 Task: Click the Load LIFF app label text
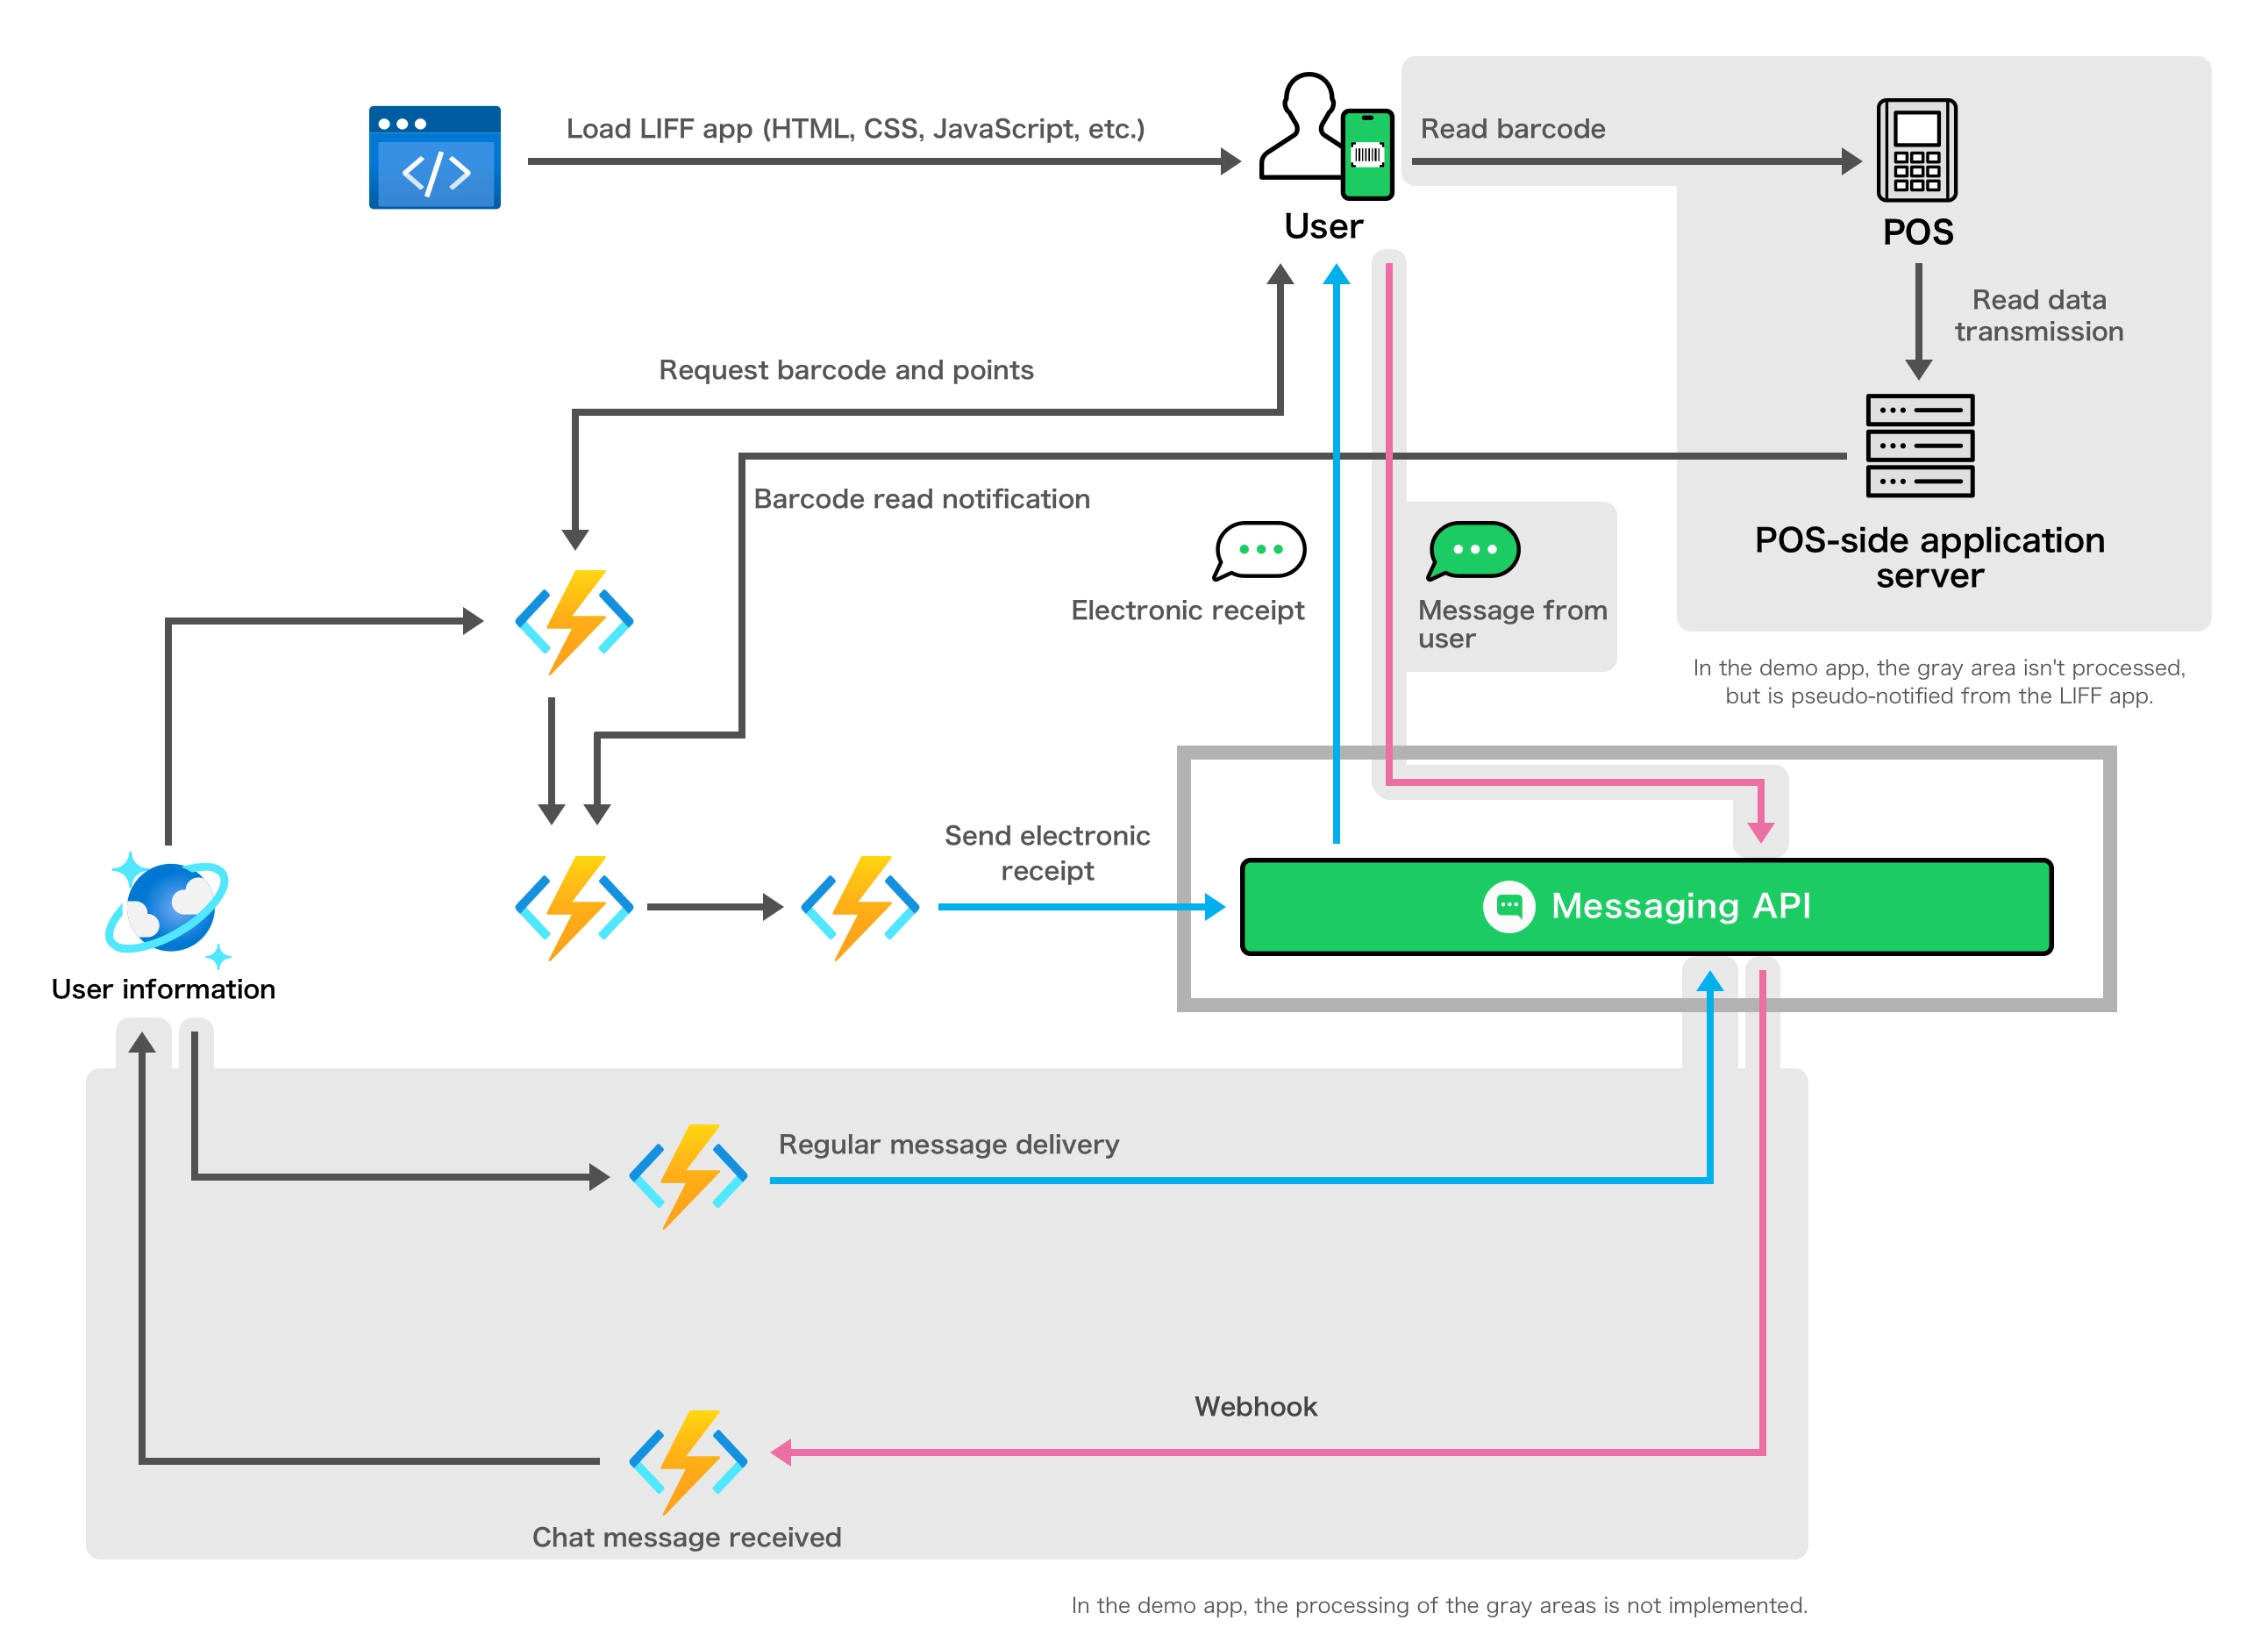tap(855, 129)
